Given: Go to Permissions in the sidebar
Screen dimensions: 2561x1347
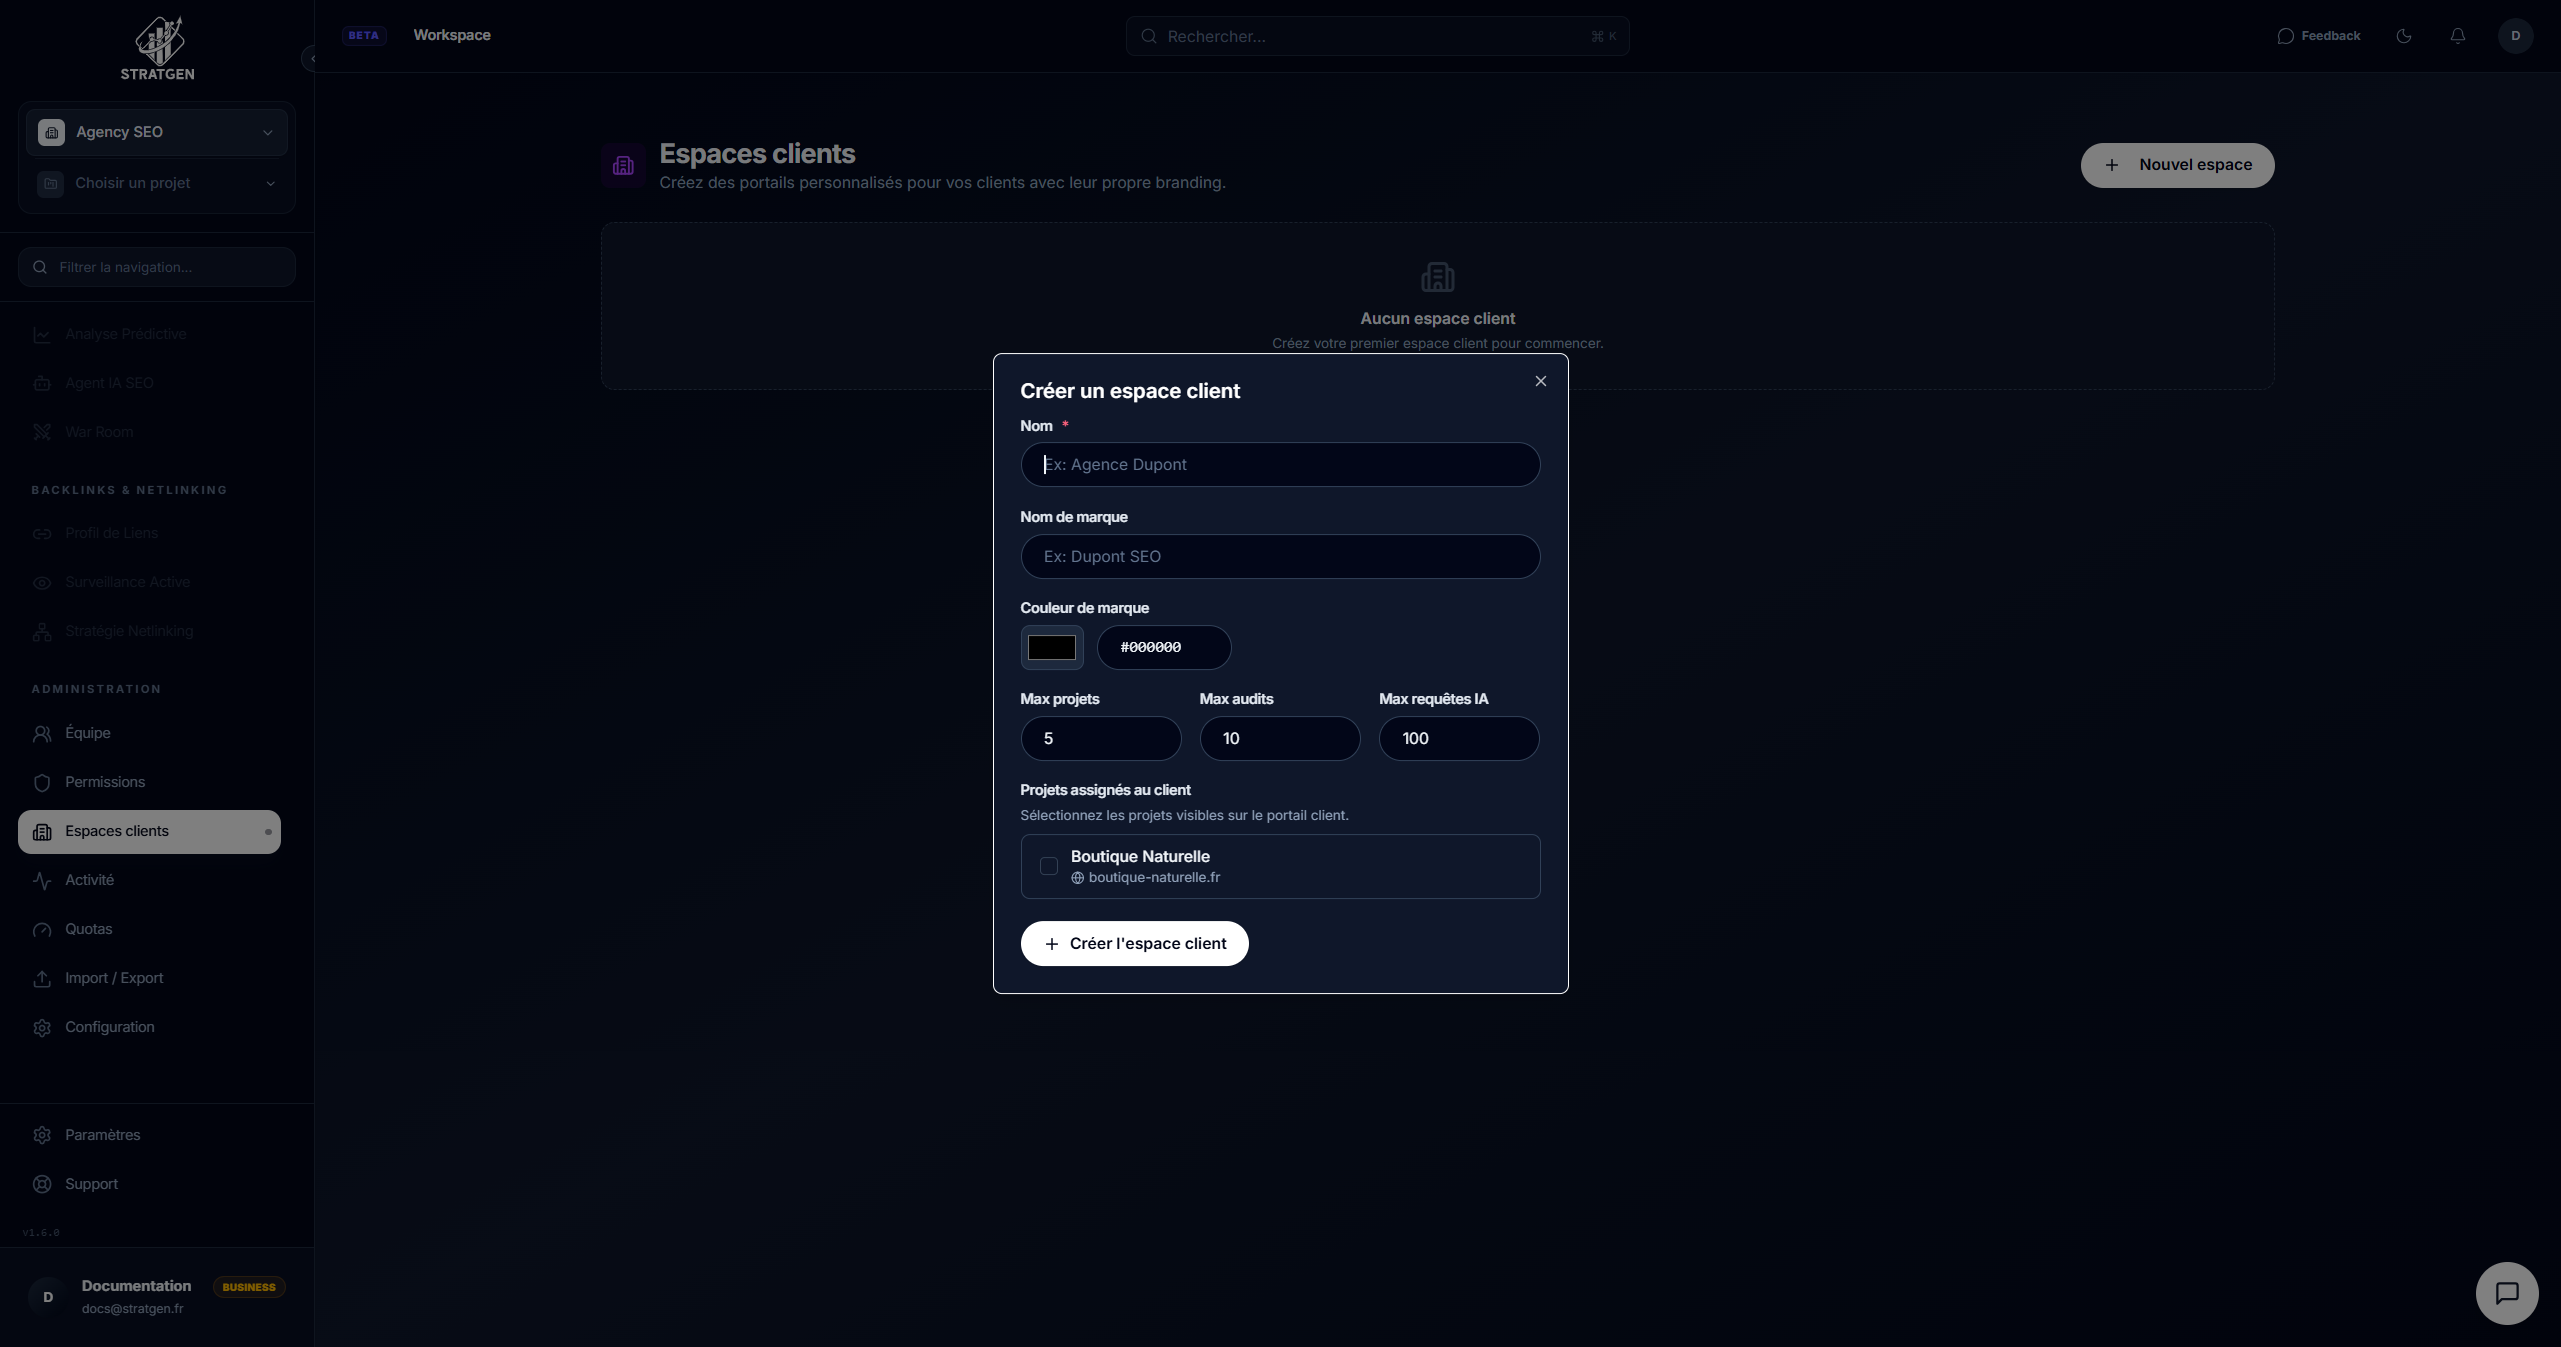Looking at the screenshot, I should [105, 782].
